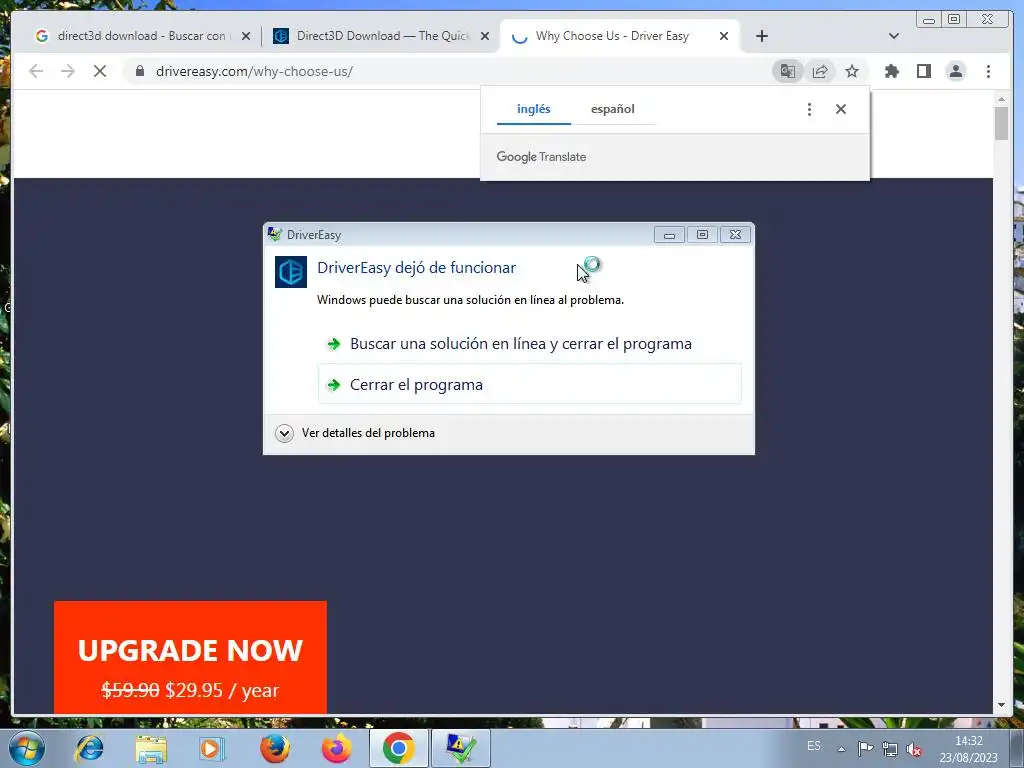Click the page scrollbar down arrow
Screen dimensions: 1024x768
click(1001, 705)
